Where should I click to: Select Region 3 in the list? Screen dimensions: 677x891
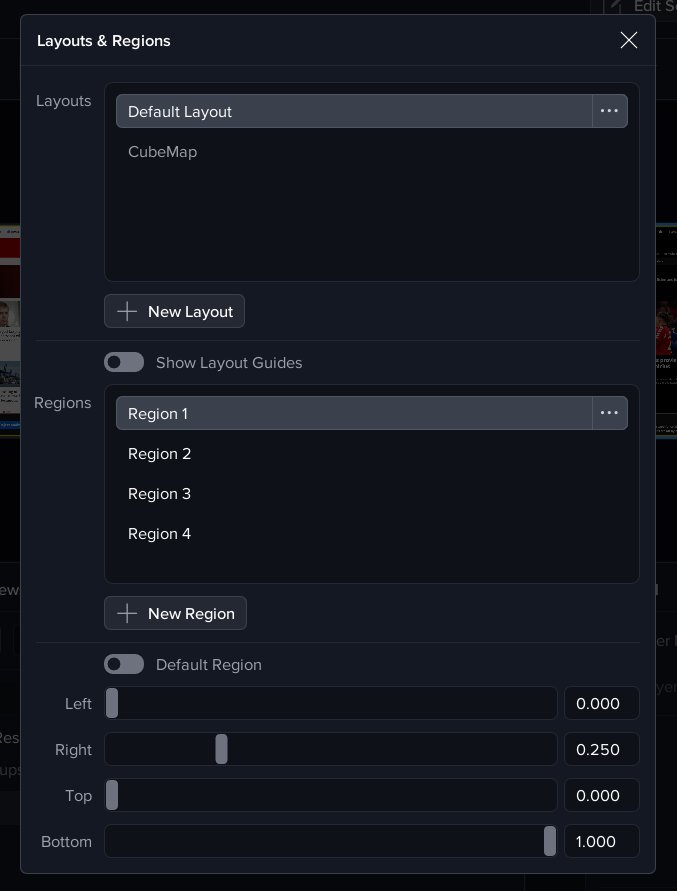pyautogui.click(x=160, y=494)
